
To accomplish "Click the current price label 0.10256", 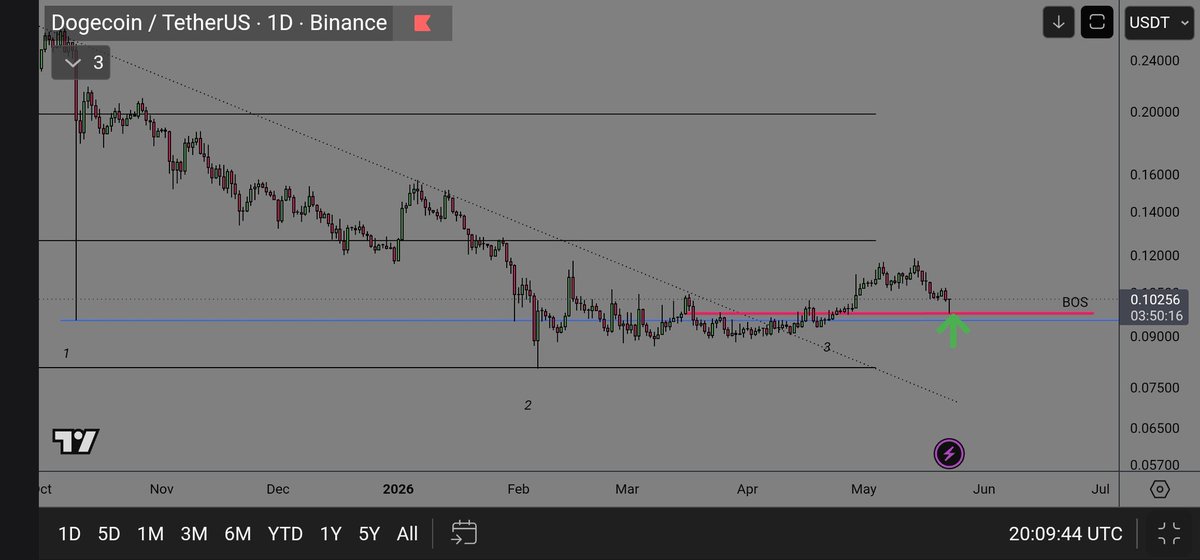I will [1157, 299].
